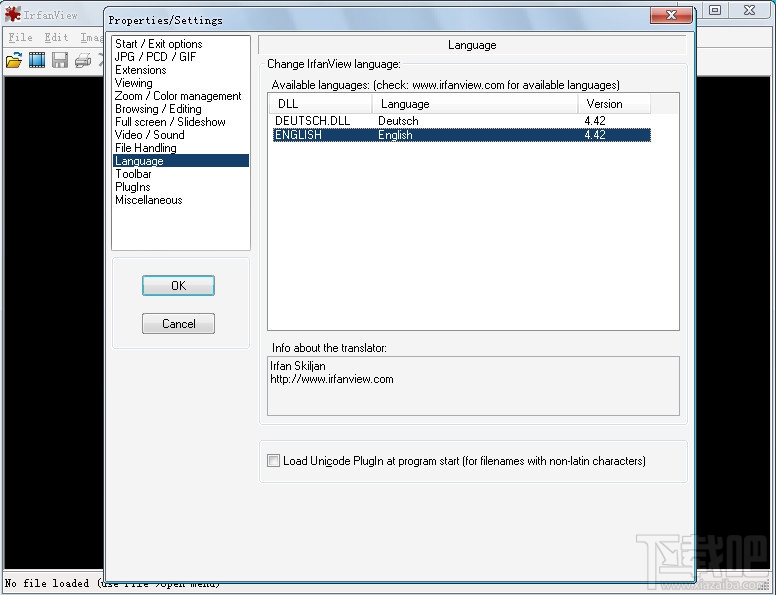
Task: Click the Open folder toolbar icon
Action: (14, 60)
